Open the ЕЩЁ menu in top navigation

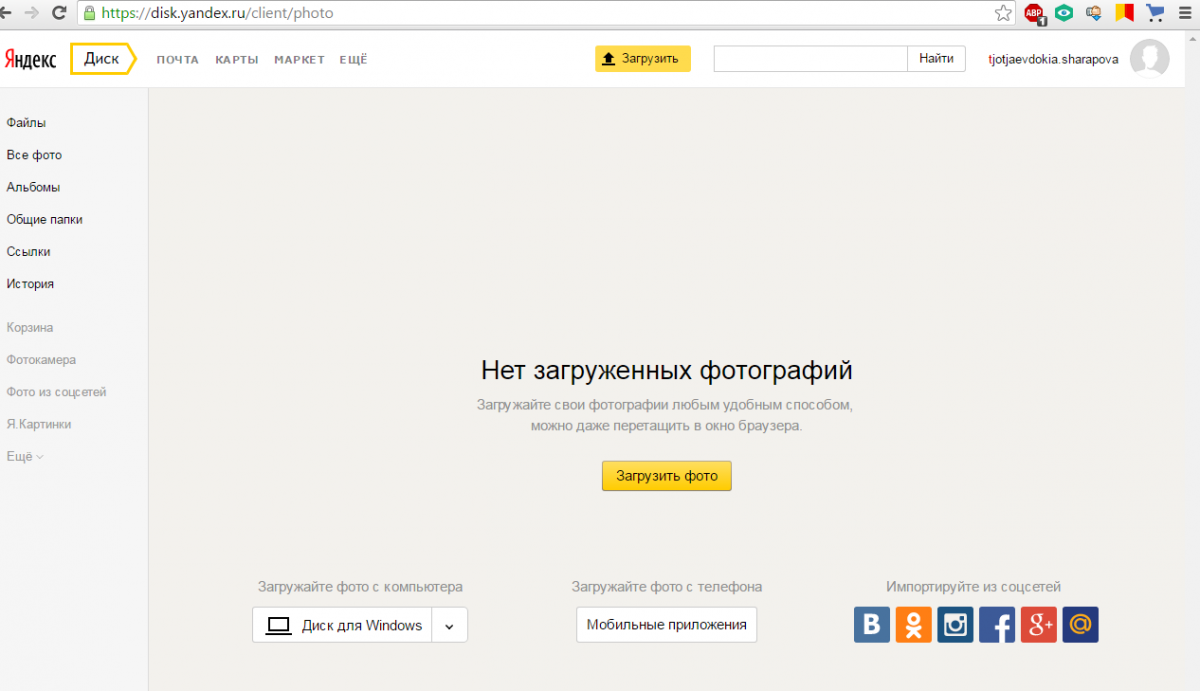353,60
